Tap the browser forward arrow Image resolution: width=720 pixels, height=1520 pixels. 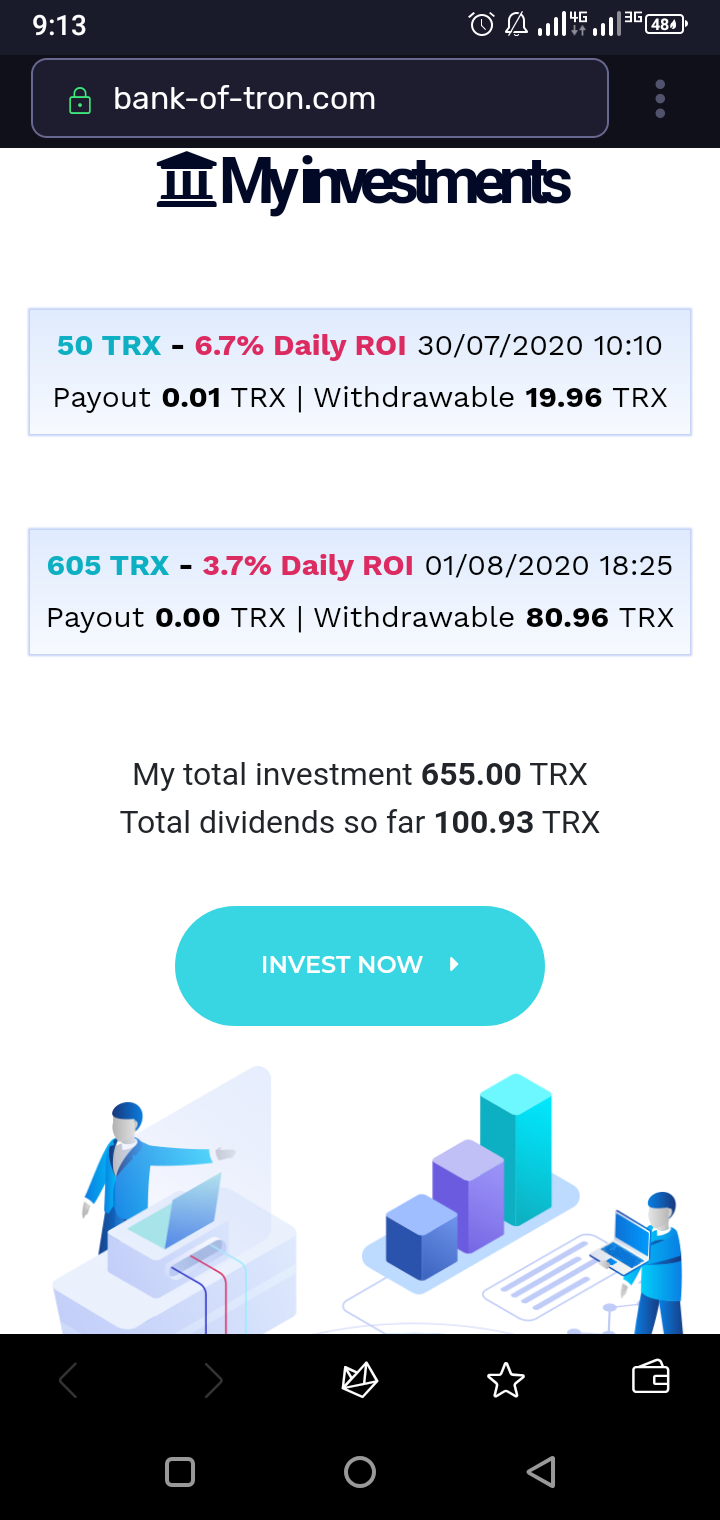pos(213,1381)
